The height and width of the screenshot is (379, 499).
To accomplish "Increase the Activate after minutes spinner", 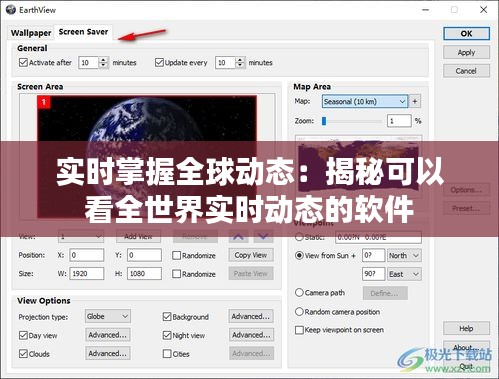I will [104, 59].
